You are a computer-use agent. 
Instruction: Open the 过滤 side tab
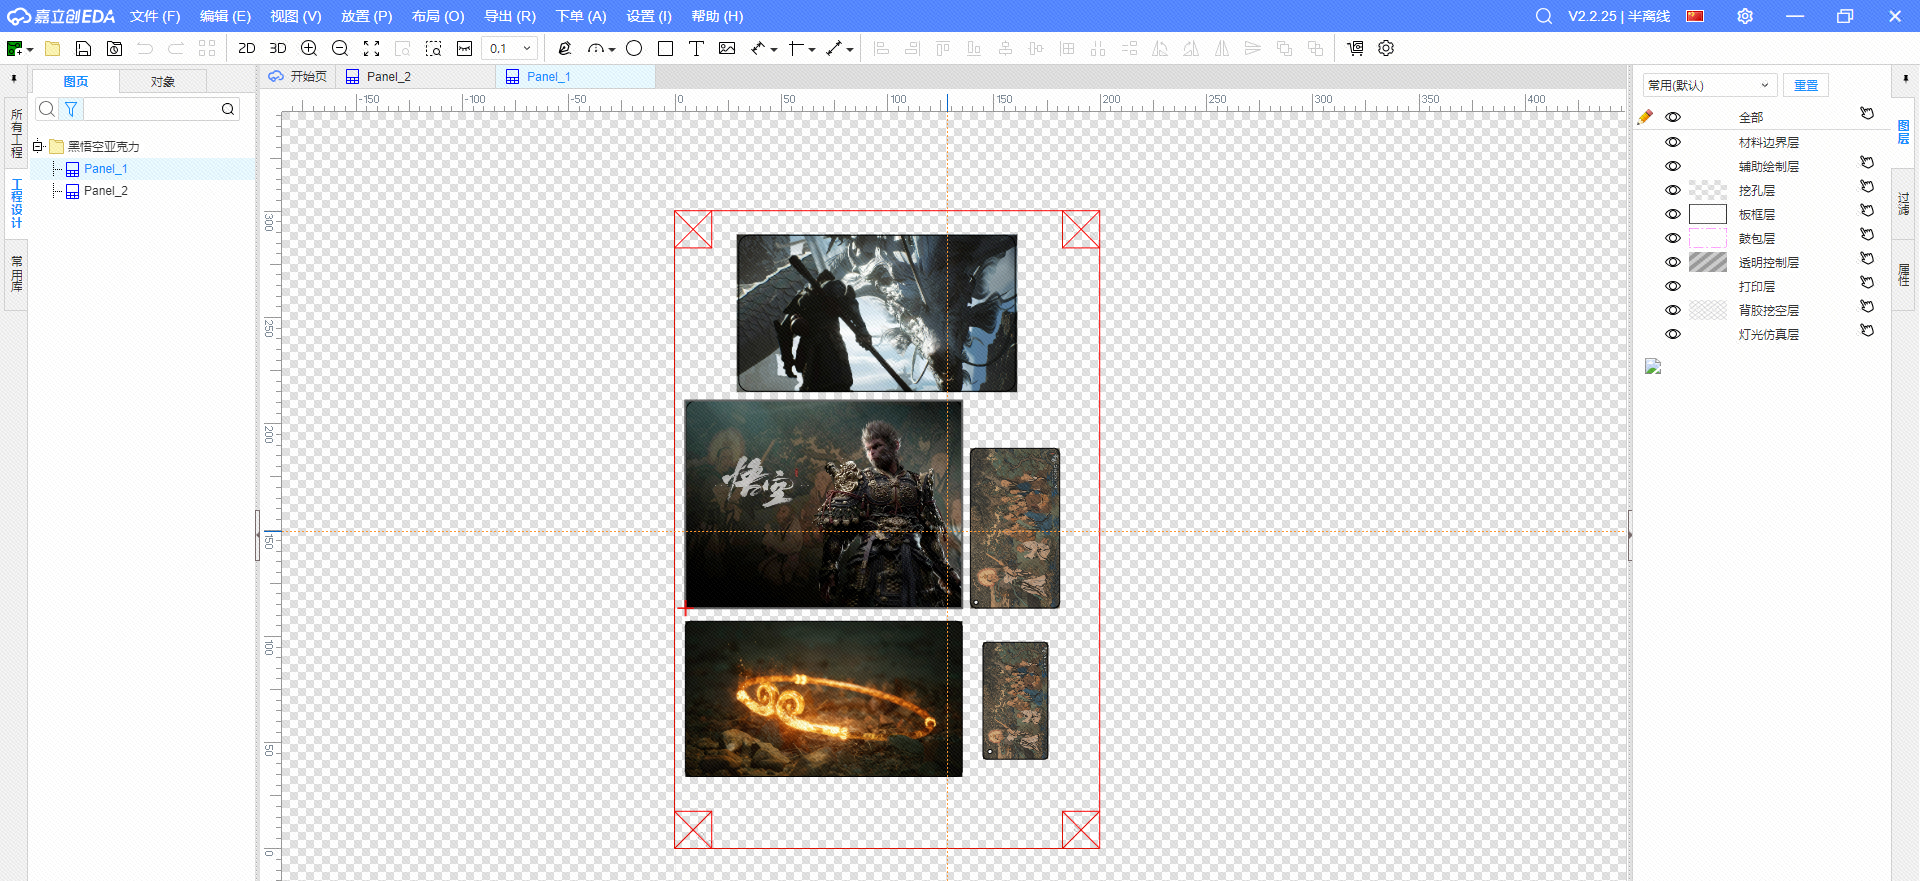1904,203
